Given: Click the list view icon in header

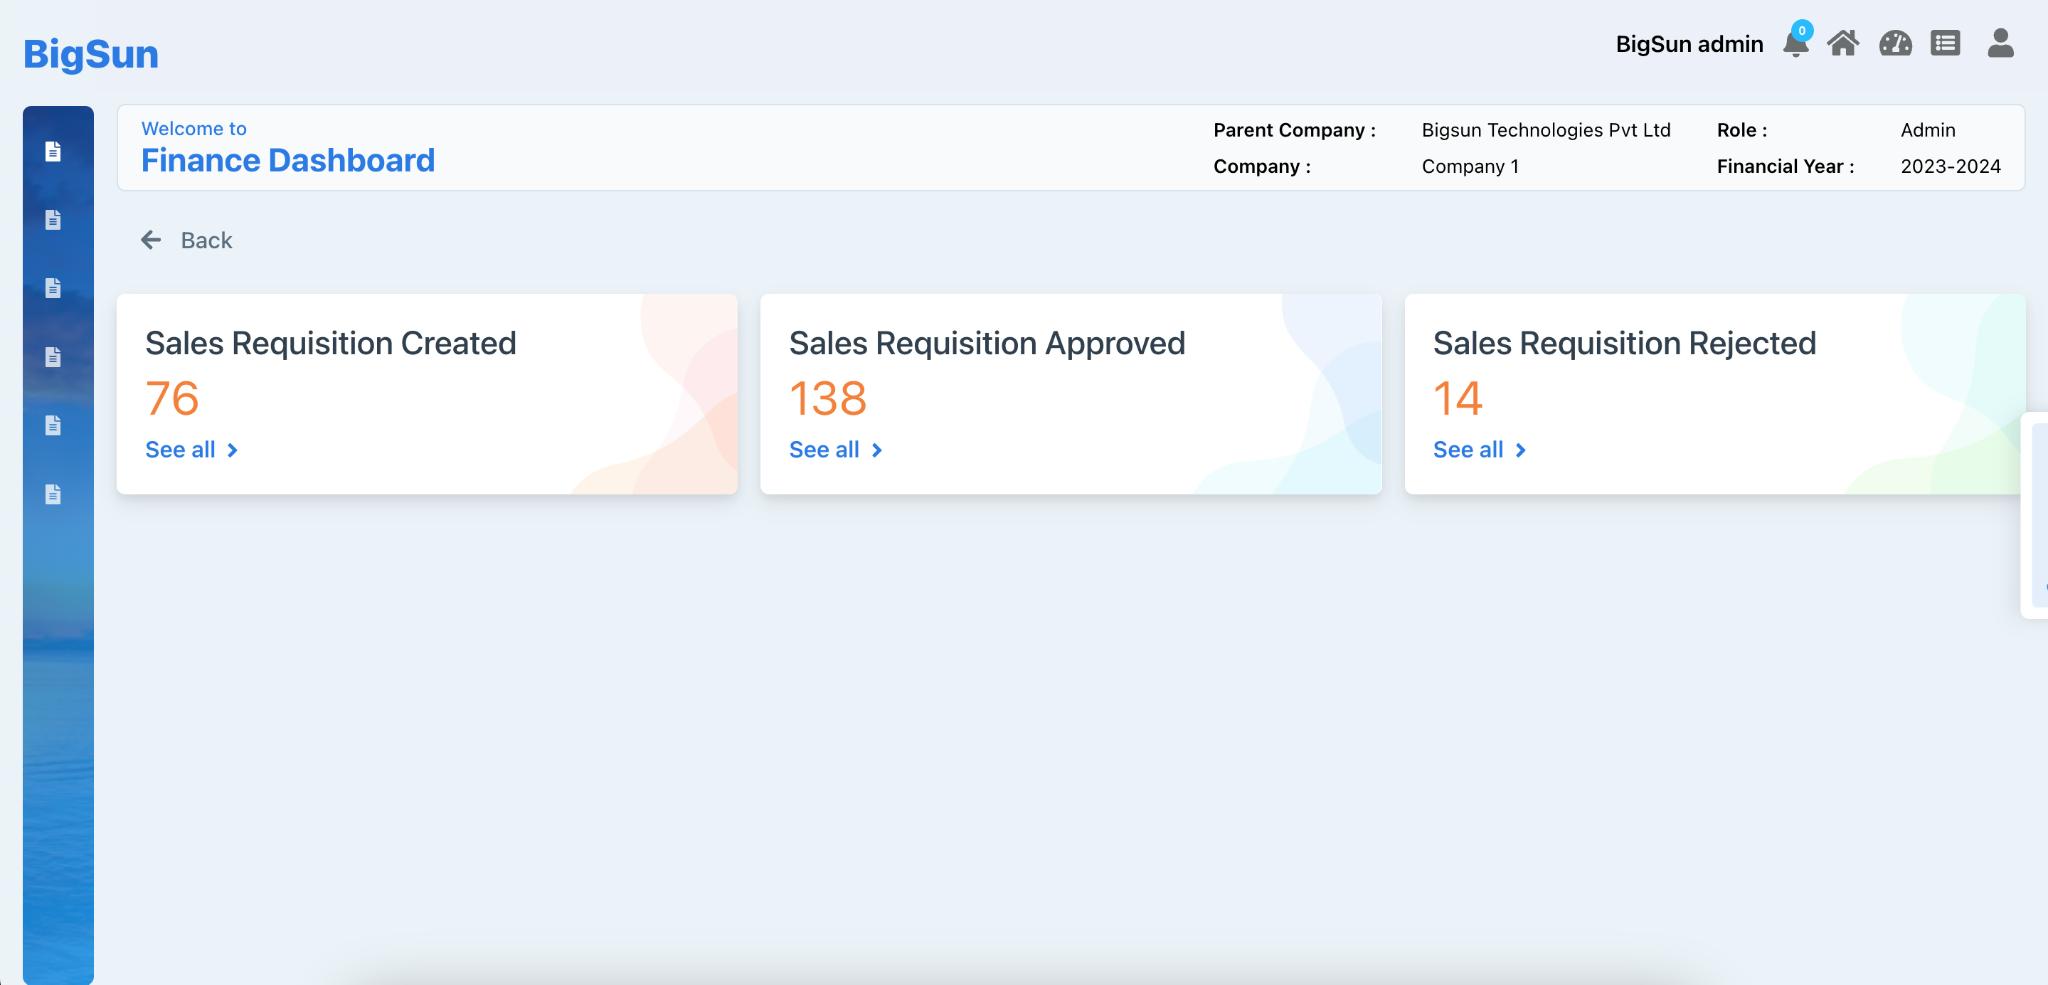Looking at the screenshot, I should click(x=1945, y=44).
